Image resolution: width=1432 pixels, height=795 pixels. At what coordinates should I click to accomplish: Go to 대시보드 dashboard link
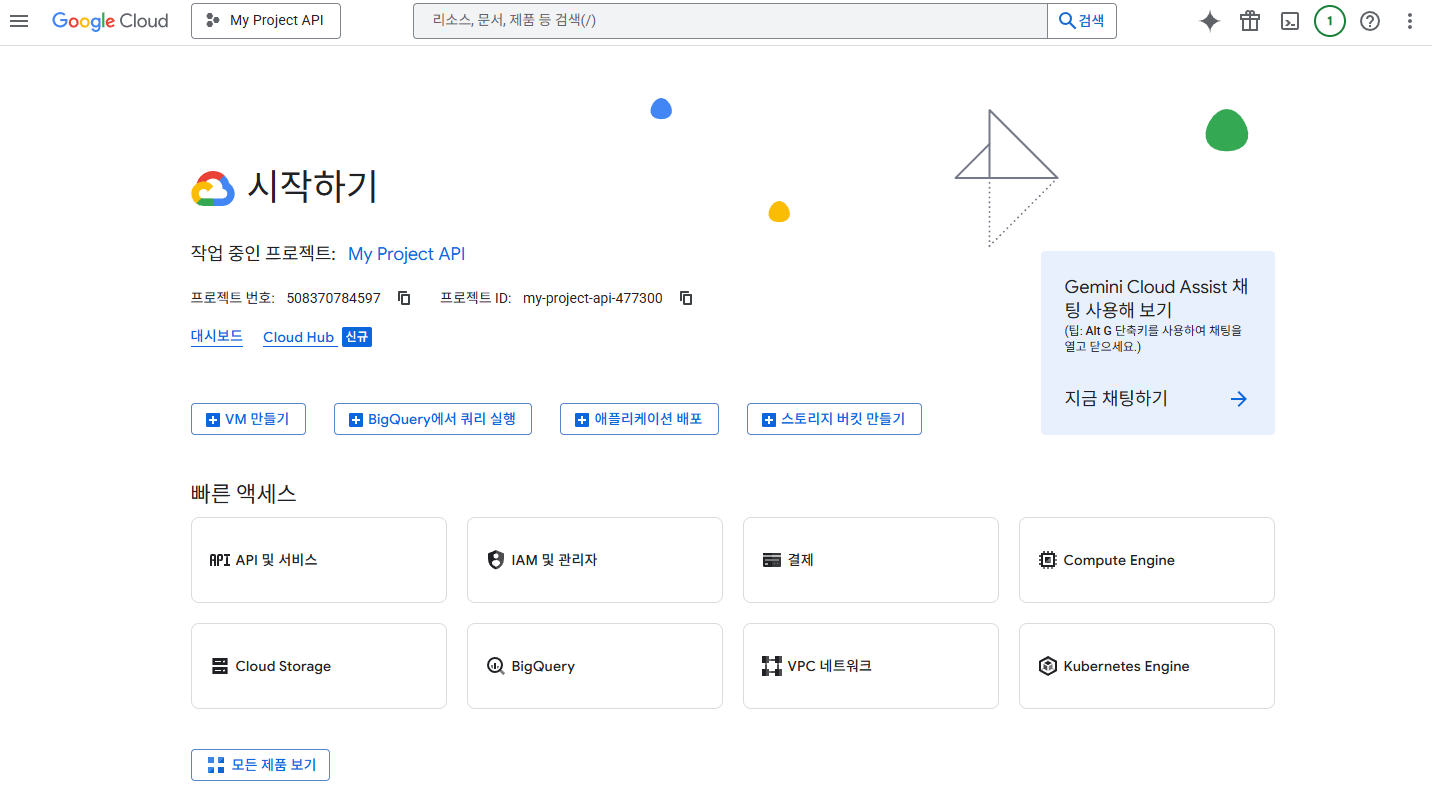217,336
